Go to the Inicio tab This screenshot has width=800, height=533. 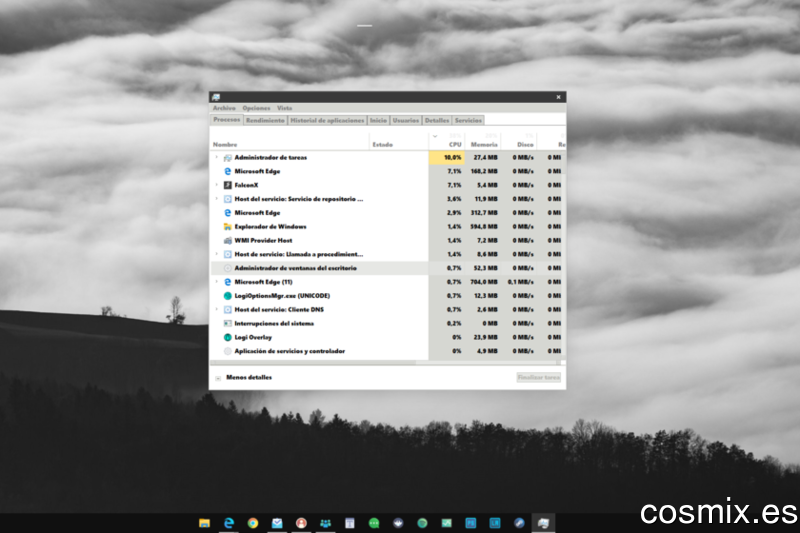point(378,120)
